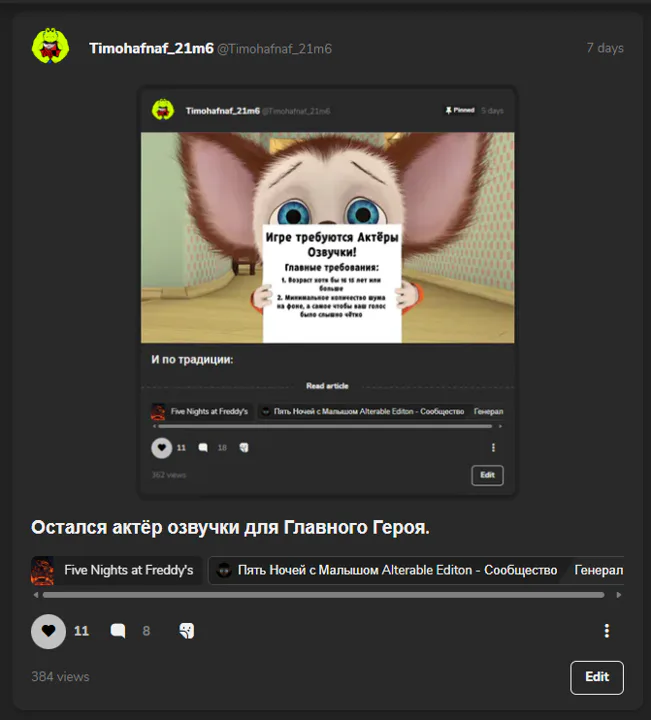This screenshot has width=651, height=720.
Task: Click '362 views' text in embedded post
Action: [x=168, y=475]
